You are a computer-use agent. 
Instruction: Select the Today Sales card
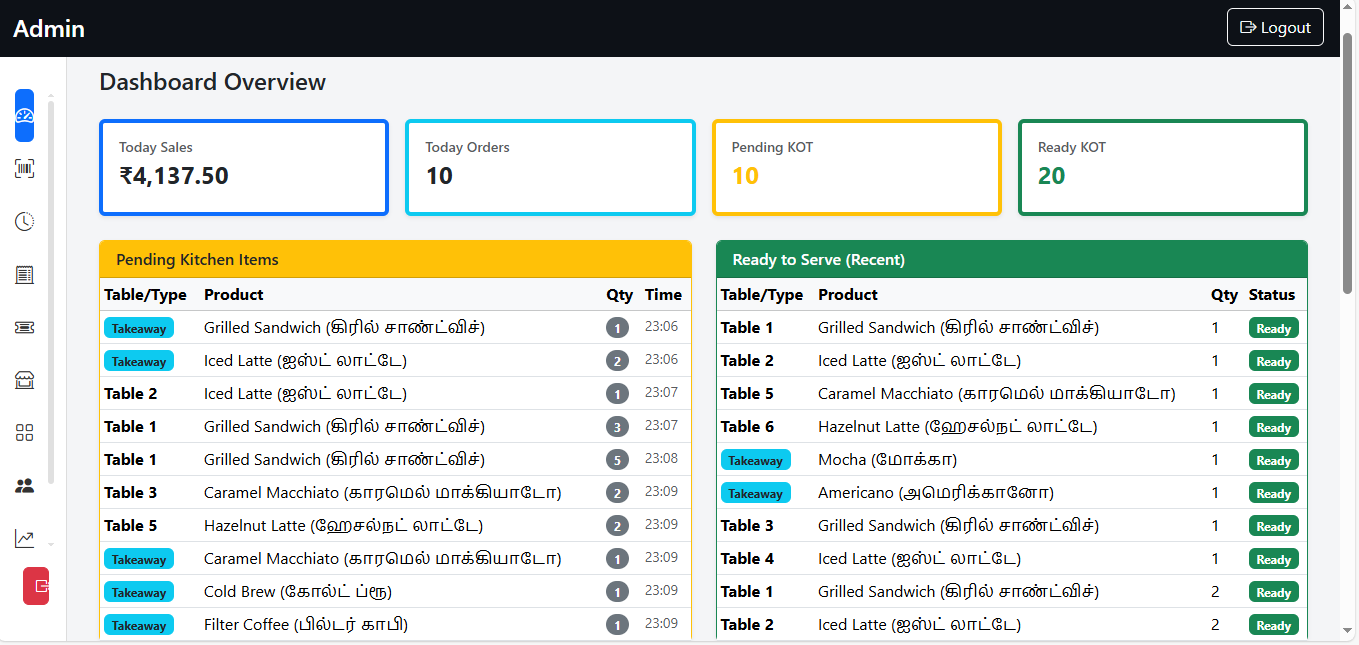244,167
